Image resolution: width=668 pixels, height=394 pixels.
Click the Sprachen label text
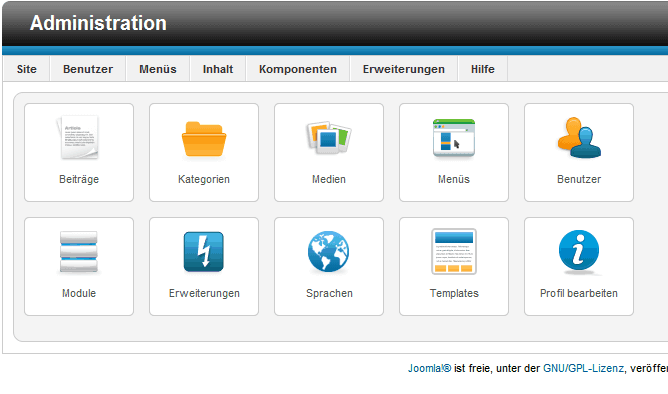click(x=329, y=293)
